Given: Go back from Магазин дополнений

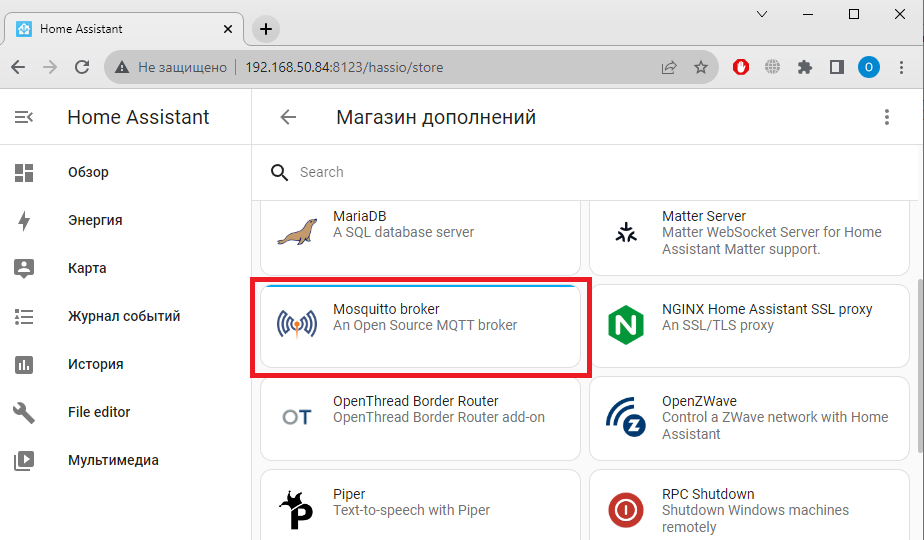Looking at the screenshot, I should [x=288, y=117].
